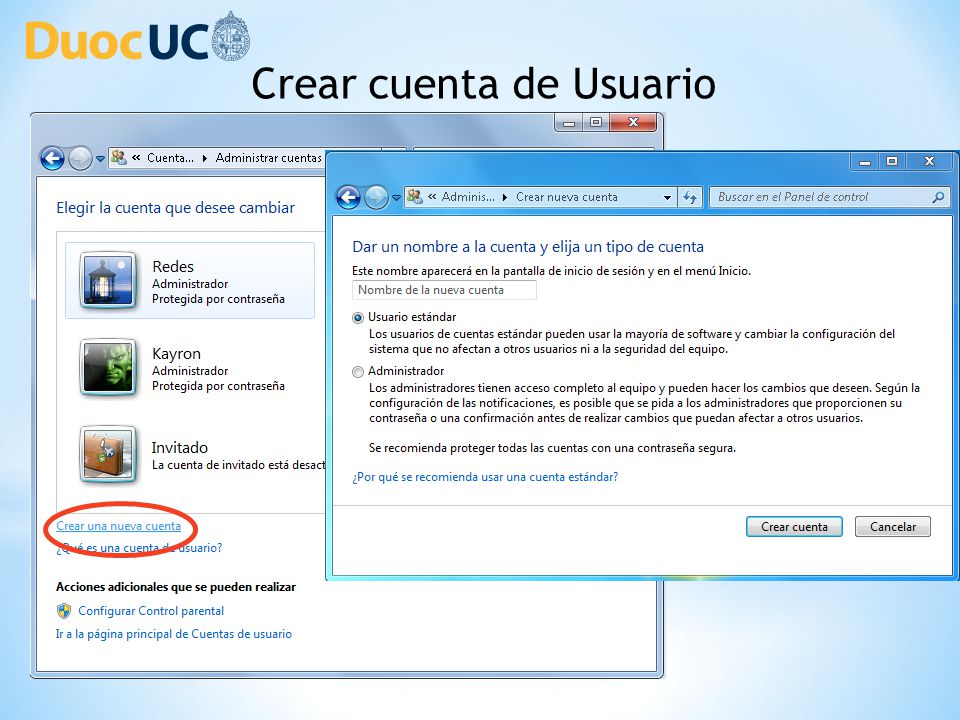Maximize the Administrar cuentas window
960x720 pixels.
[596, 122]
